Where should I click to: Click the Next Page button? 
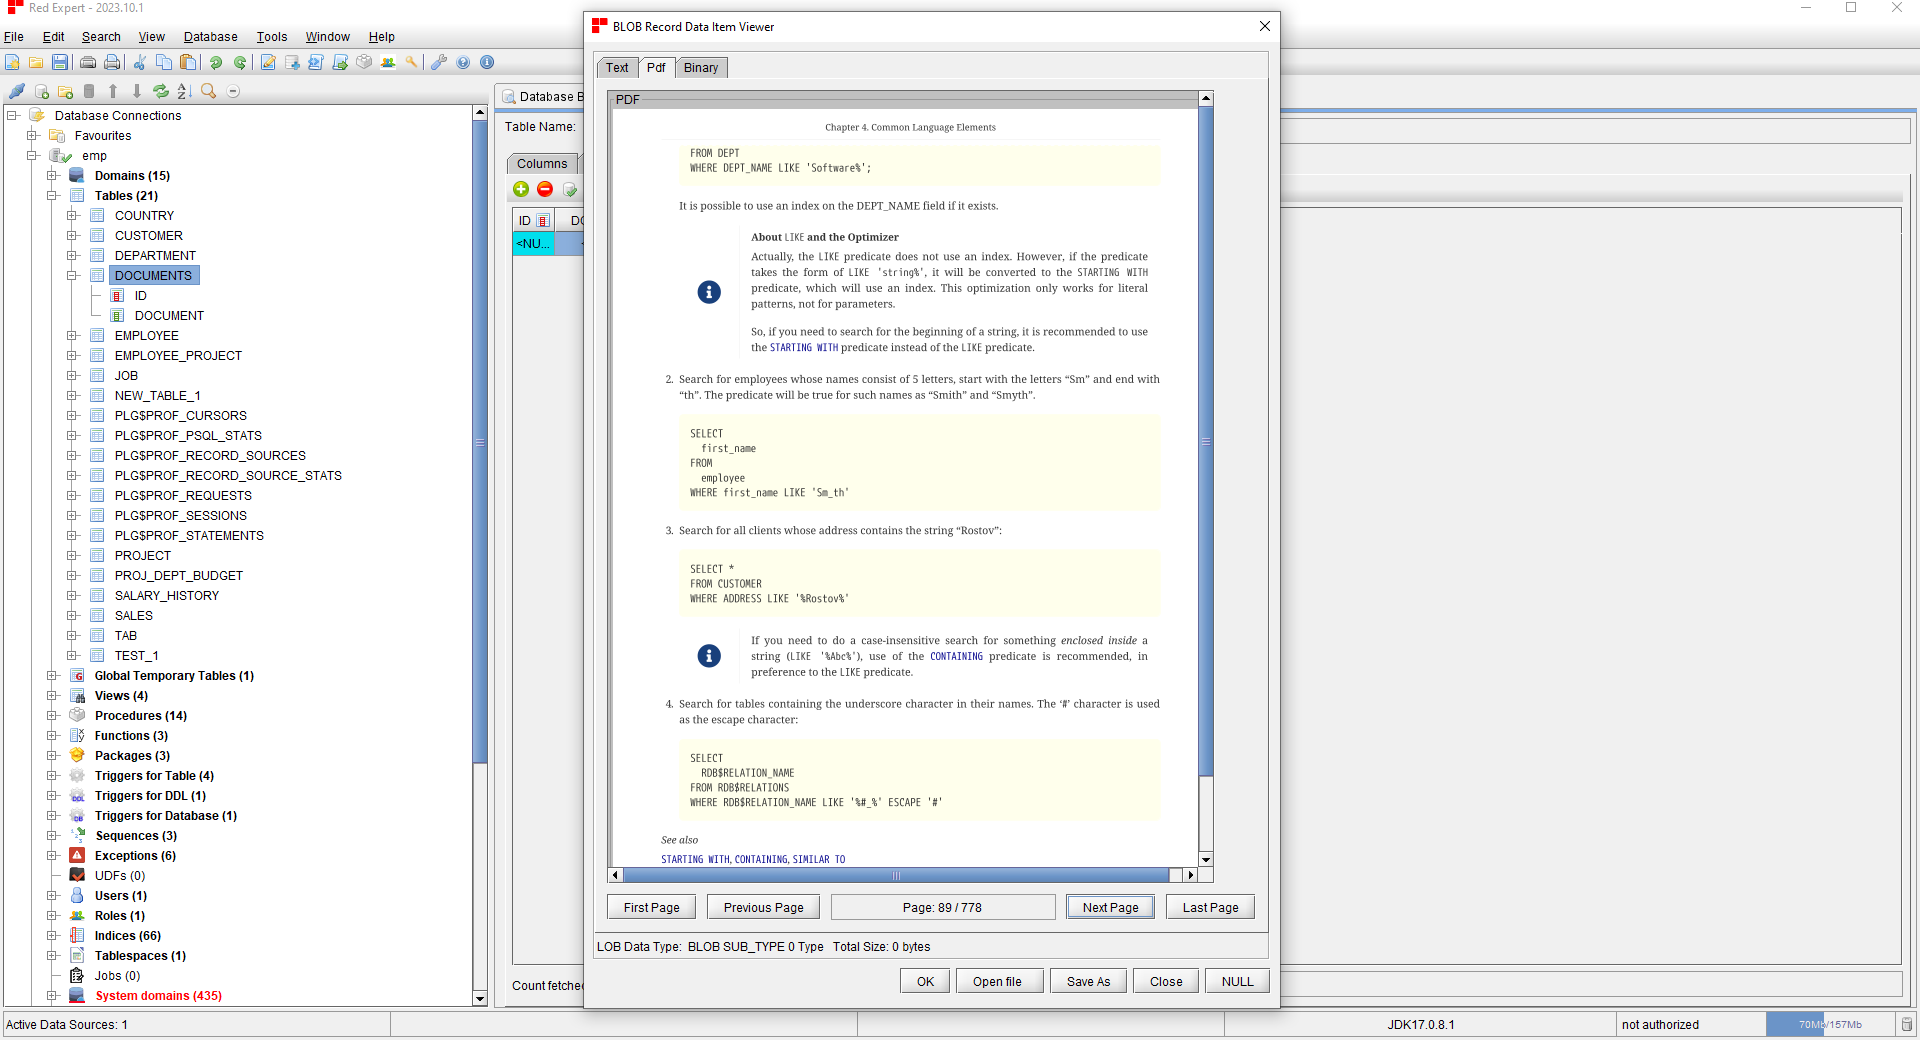tap(1110, 907)
